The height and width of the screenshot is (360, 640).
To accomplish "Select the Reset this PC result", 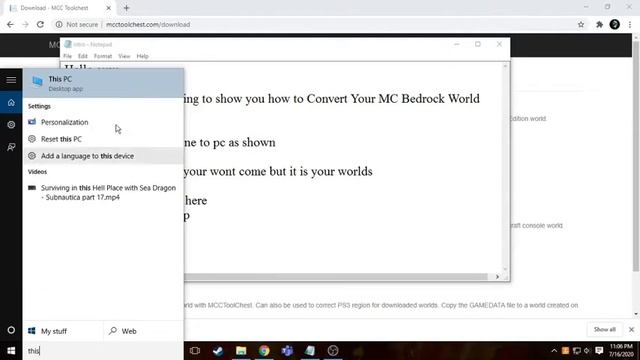I will 103,139.
